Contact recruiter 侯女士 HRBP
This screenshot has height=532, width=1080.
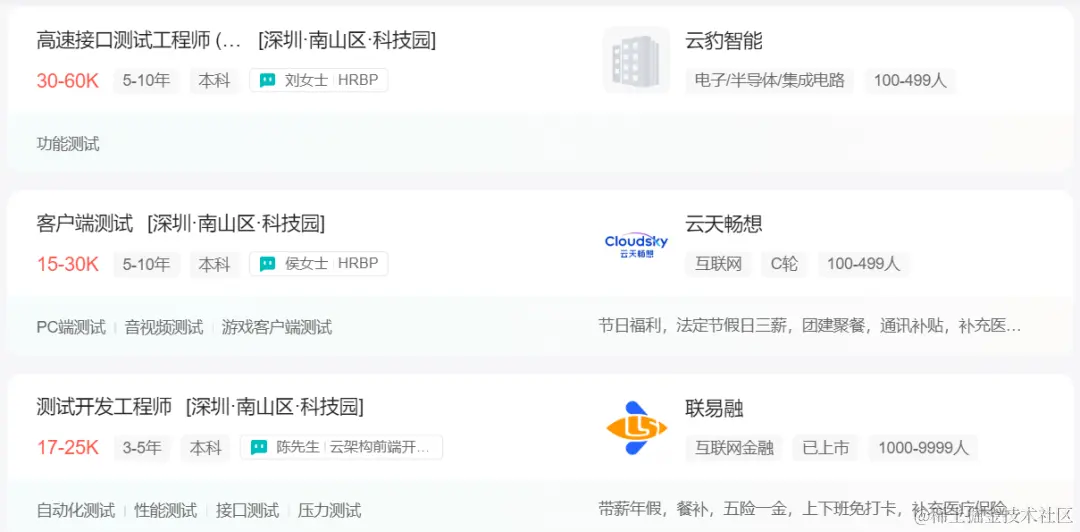319,264
